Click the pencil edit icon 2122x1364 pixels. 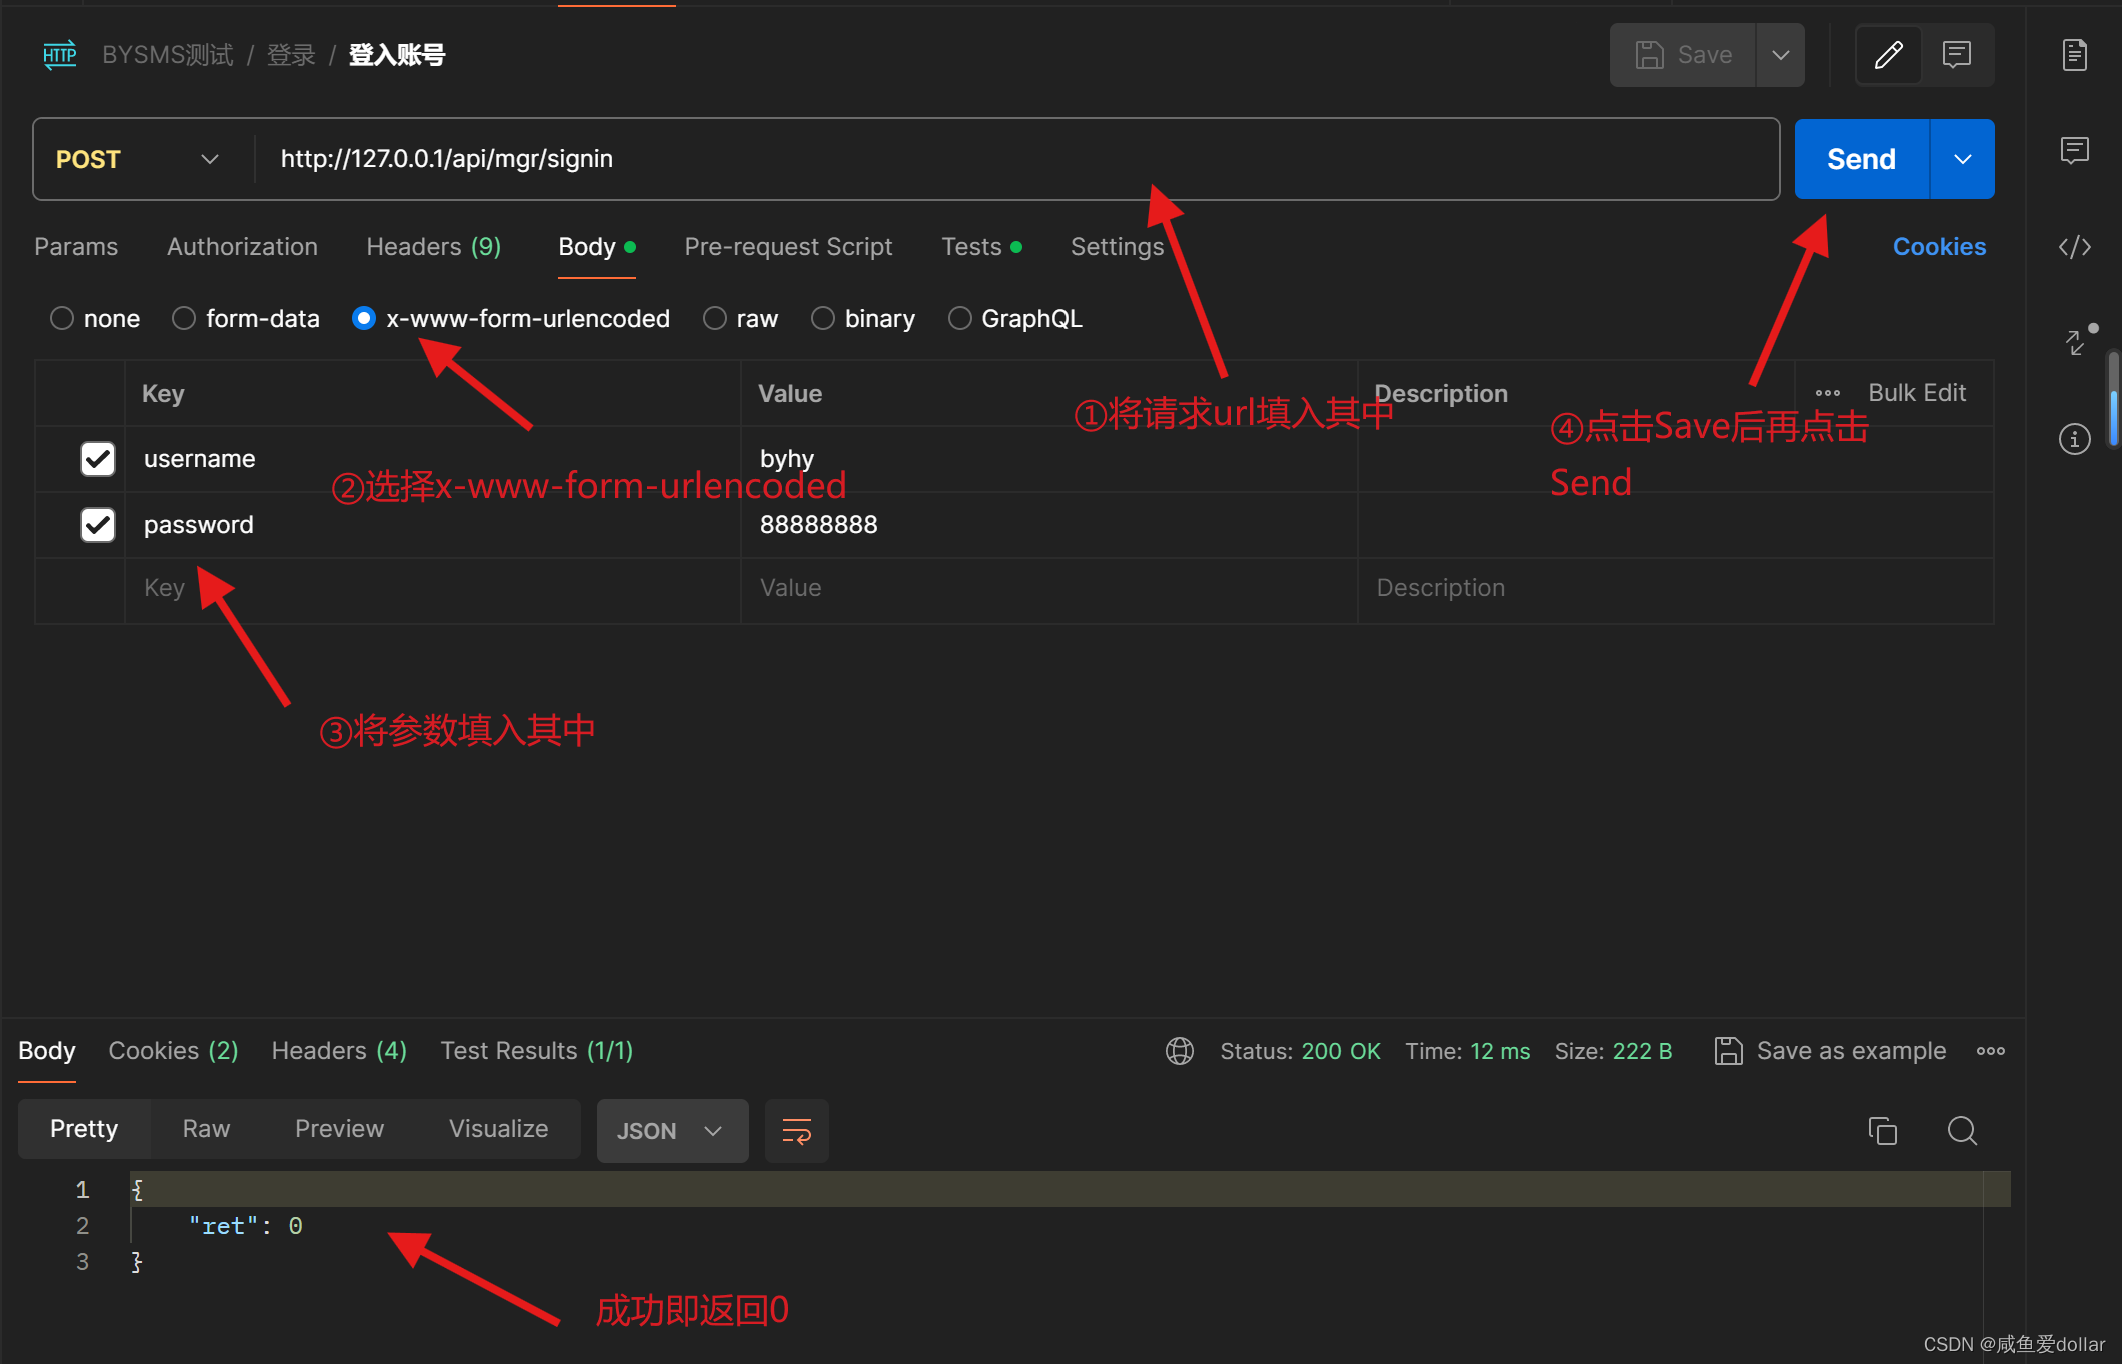click(1888, 55)
